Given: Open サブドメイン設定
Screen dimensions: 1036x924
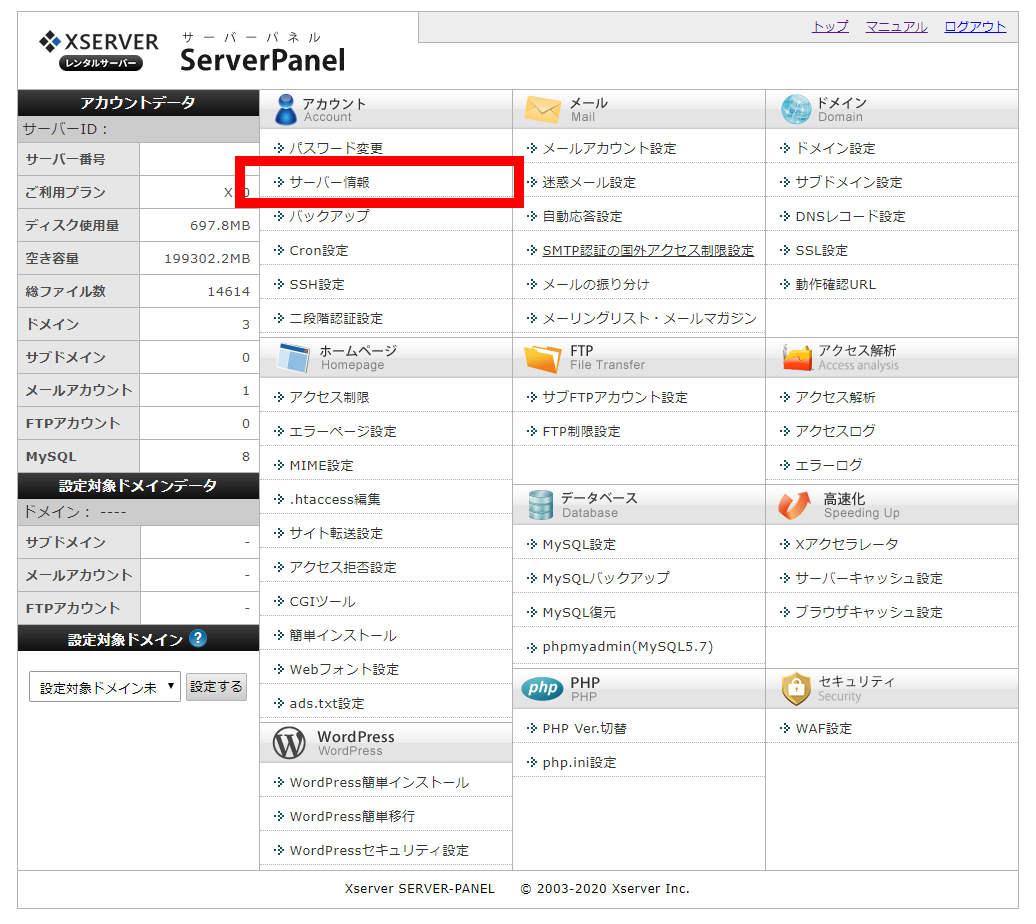Looking at the screenshot, I should [x=848, y=182].
